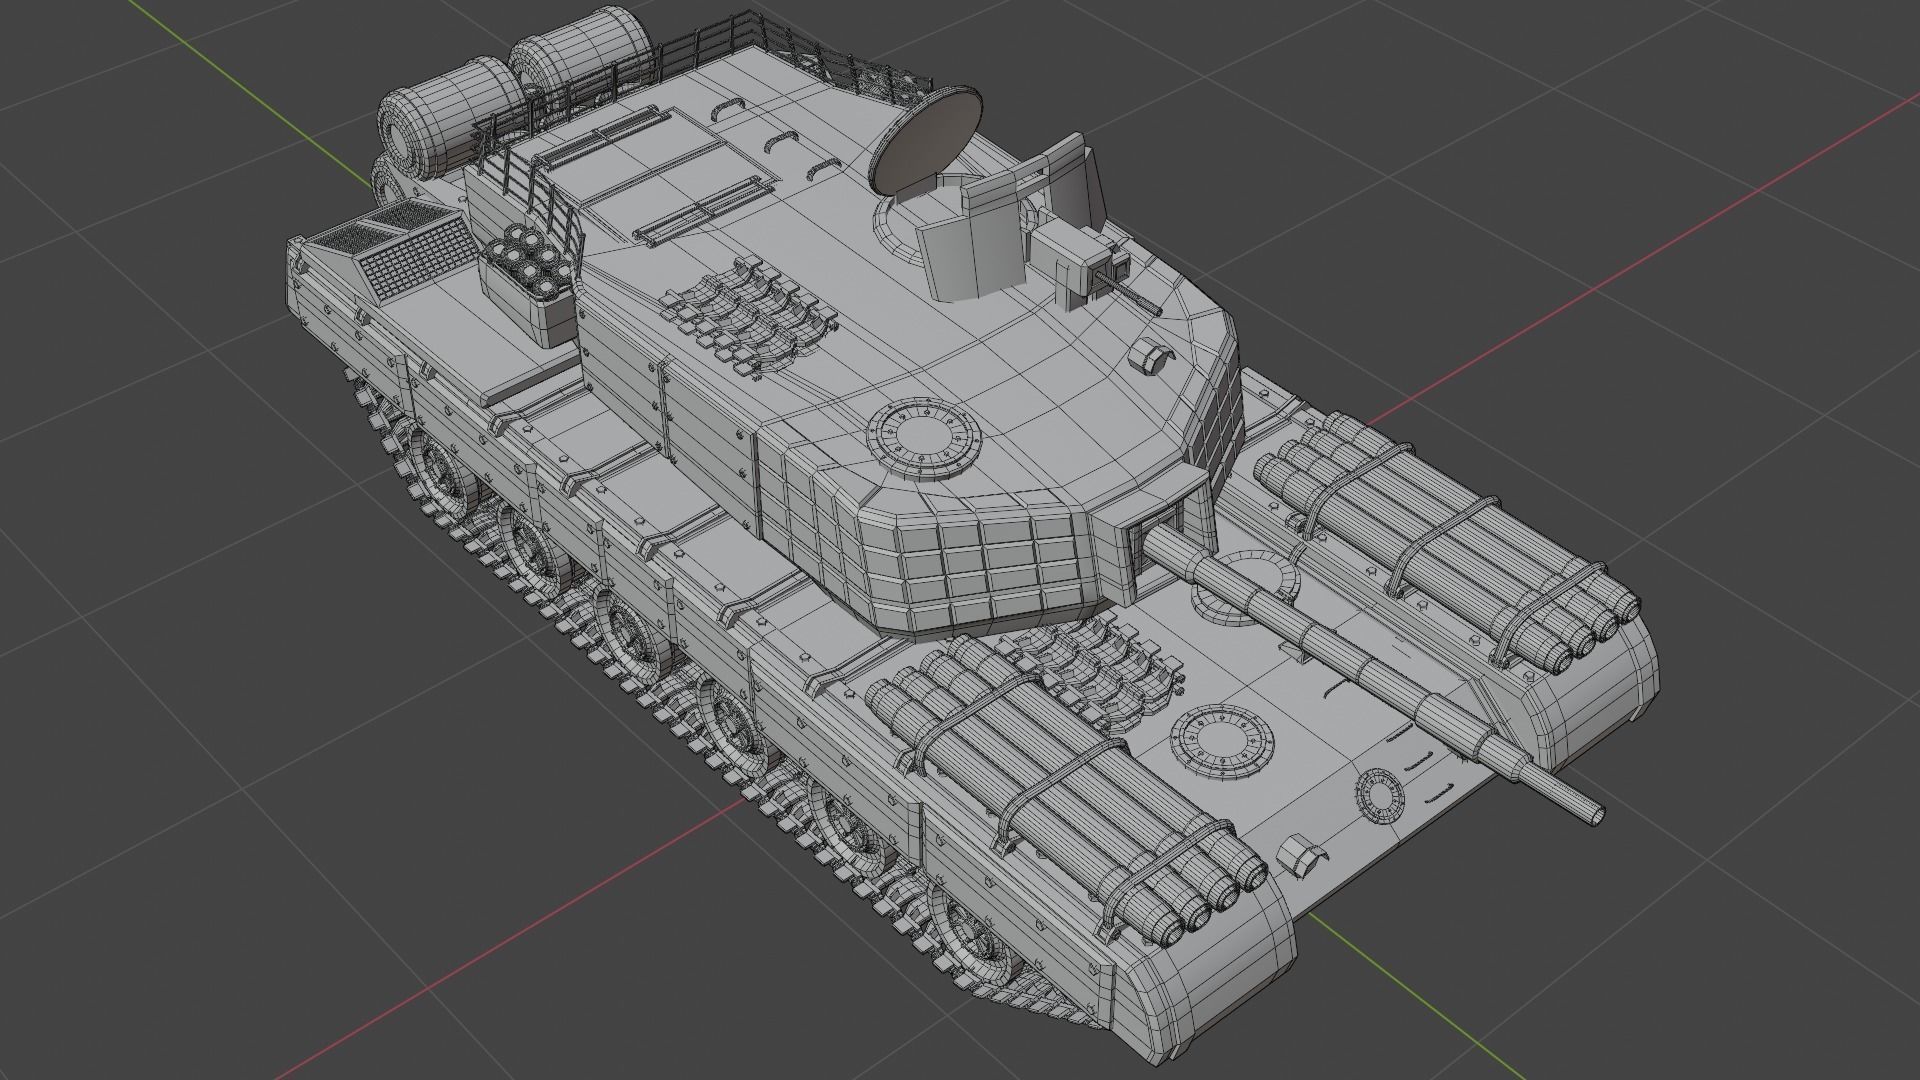Screen dimensions: 1920x1080
Task: Select the right rocket pod cluster
Action: point(1450,550)
